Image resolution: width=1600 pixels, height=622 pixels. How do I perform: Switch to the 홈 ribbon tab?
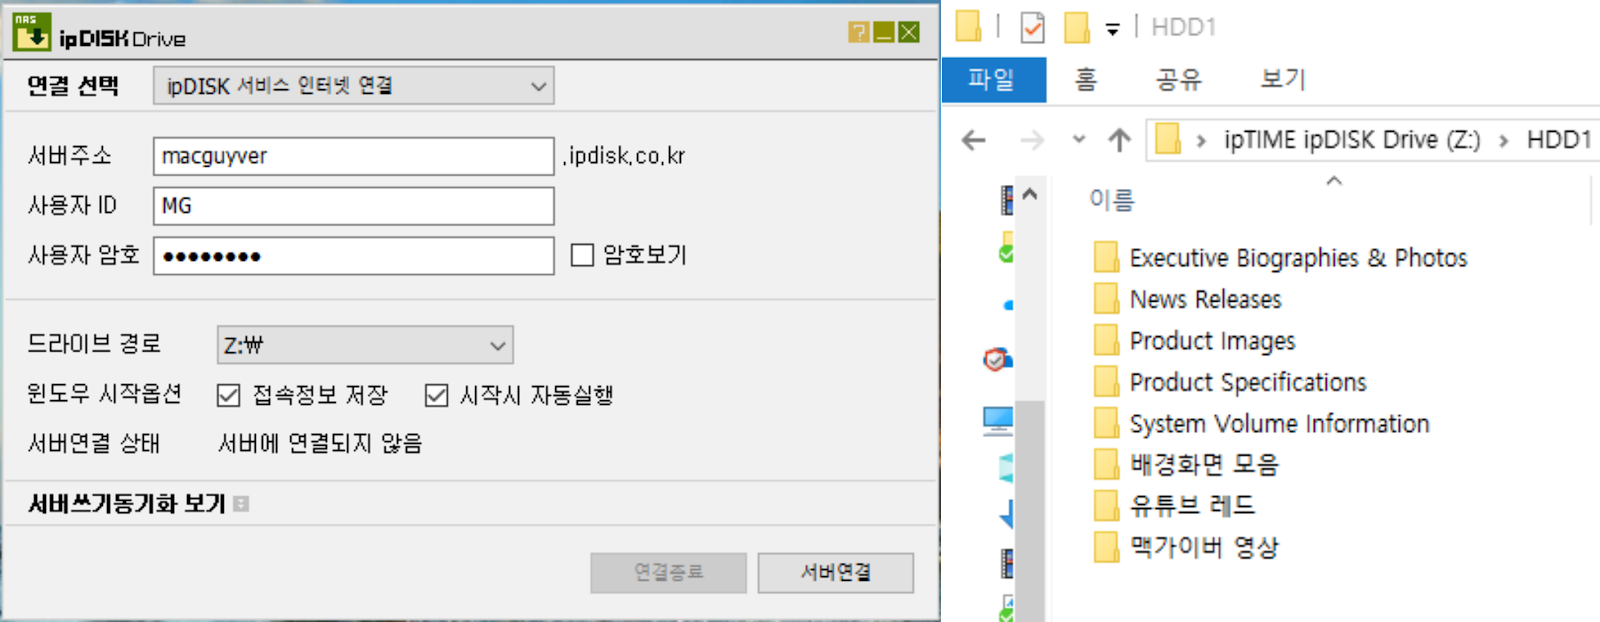pos(1086,79)
